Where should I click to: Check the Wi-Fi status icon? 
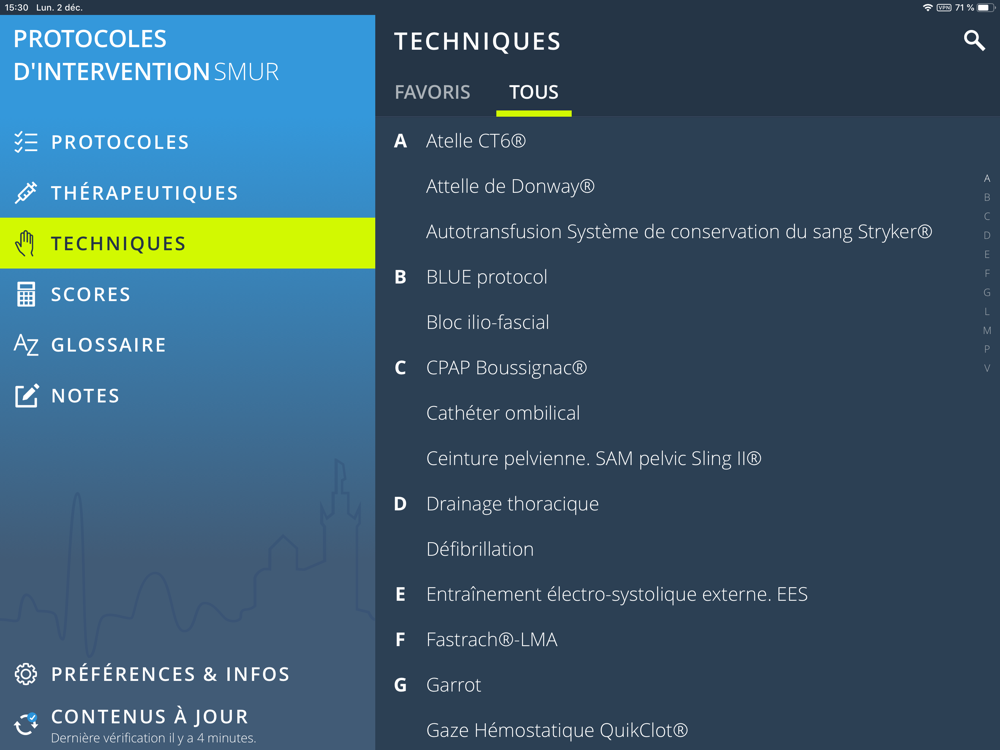coord(928,8)
